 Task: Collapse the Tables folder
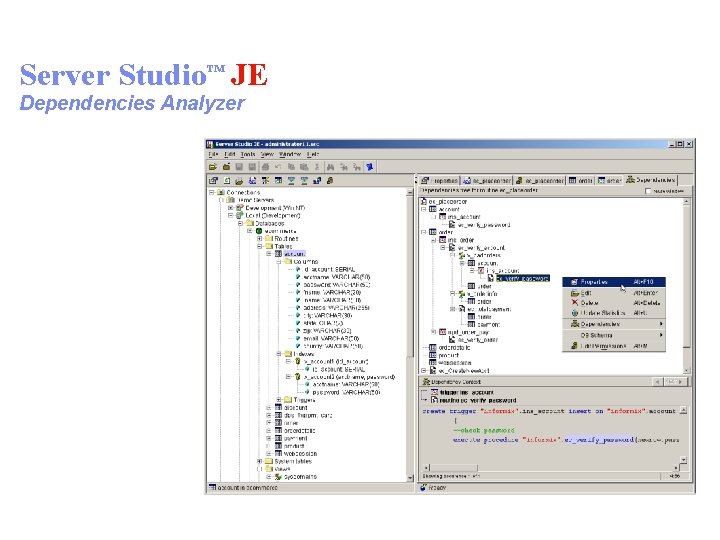pyautogui.click(x=259, y=247)
